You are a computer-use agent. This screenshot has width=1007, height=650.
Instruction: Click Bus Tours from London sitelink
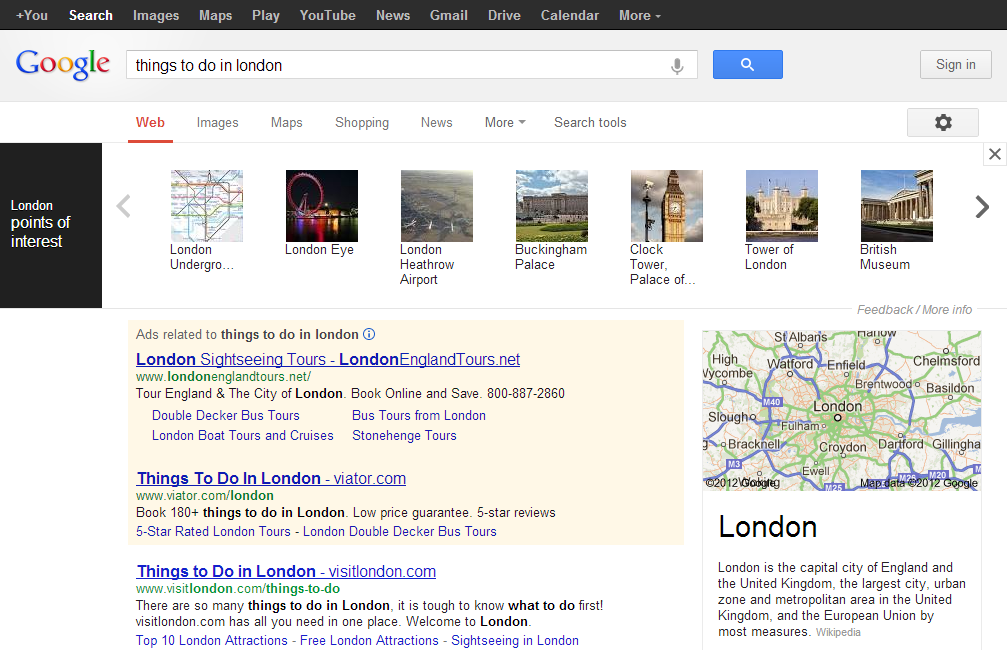pos(419,416)
